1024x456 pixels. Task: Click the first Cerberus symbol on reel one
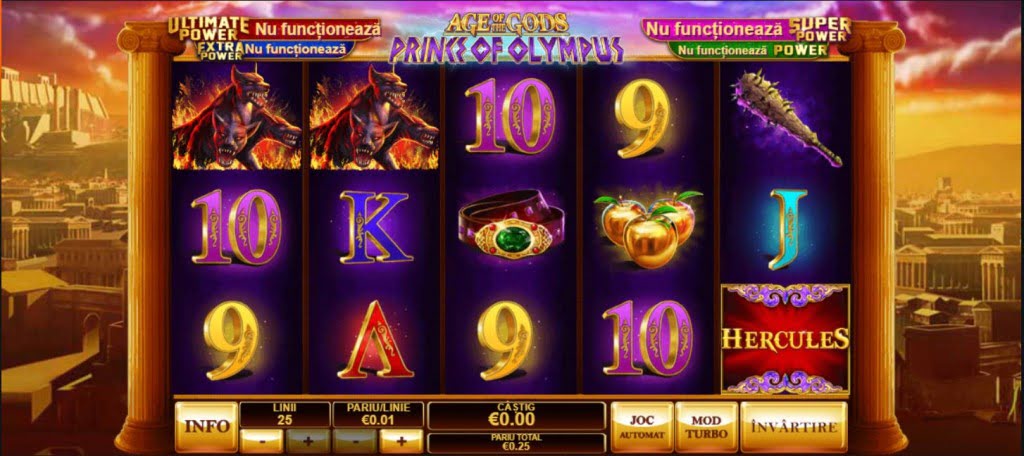[236, 117]
